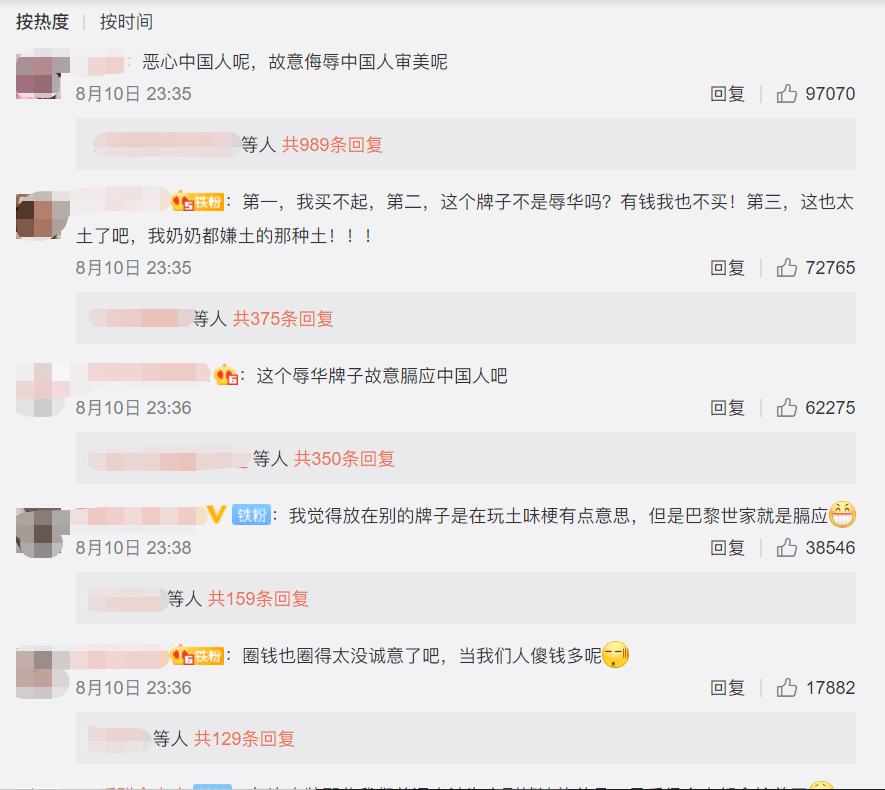885x790 pixels.
Task: Open 共159条回复 reply thread
Action: (259, 598)
